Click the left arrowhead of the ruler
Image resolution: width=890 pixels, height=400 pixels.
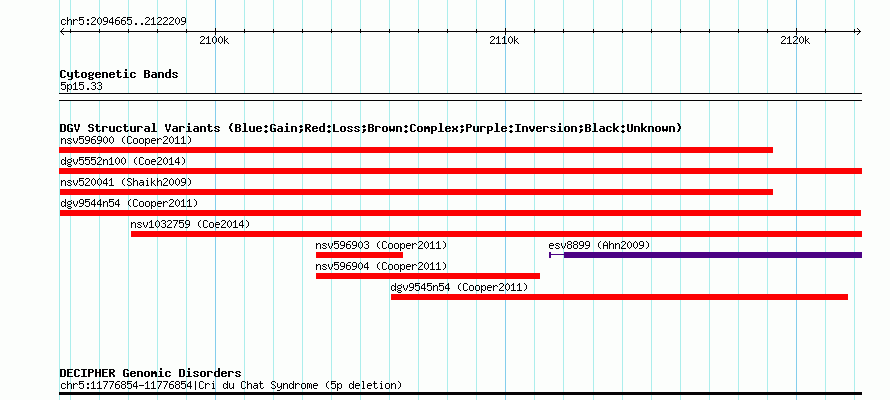63,32
